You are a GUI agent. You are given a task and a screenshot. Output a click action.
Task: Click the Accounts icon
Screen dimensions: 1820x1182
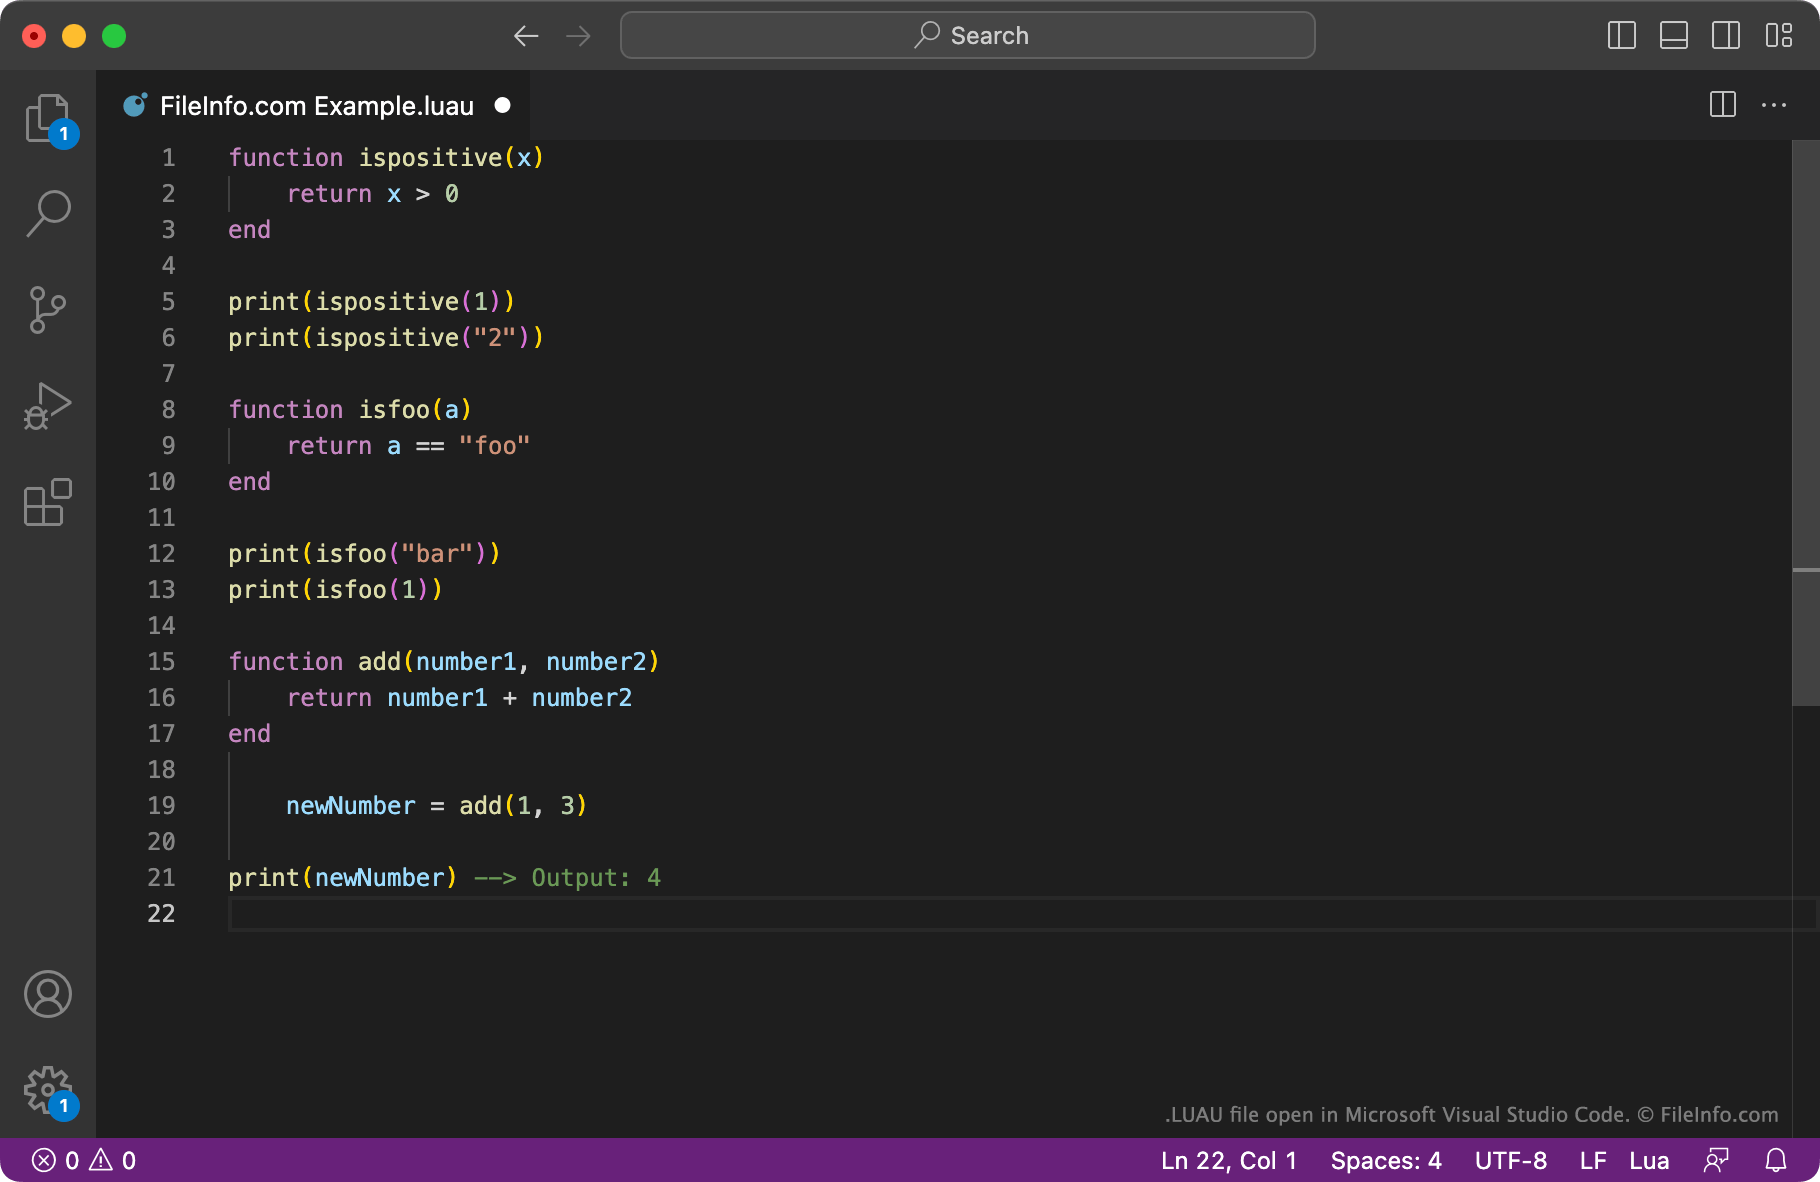pos(47,994)
